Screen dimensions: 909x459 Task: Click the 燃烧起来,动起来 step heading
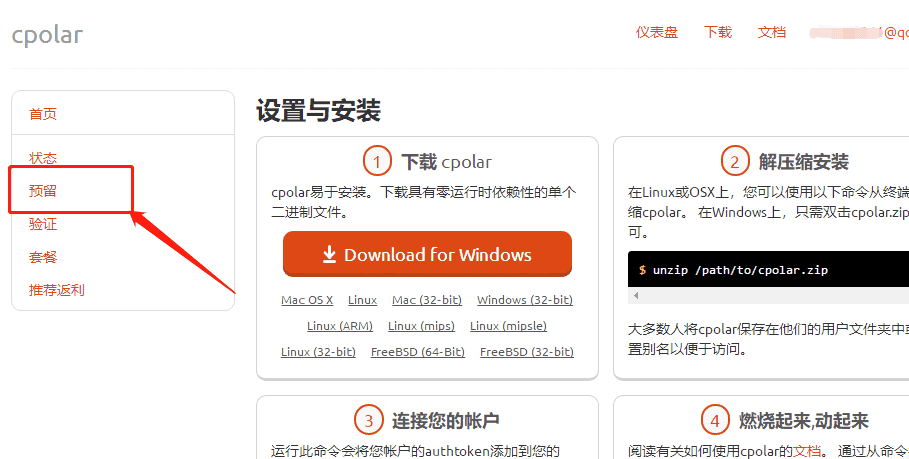pos(803,421)
